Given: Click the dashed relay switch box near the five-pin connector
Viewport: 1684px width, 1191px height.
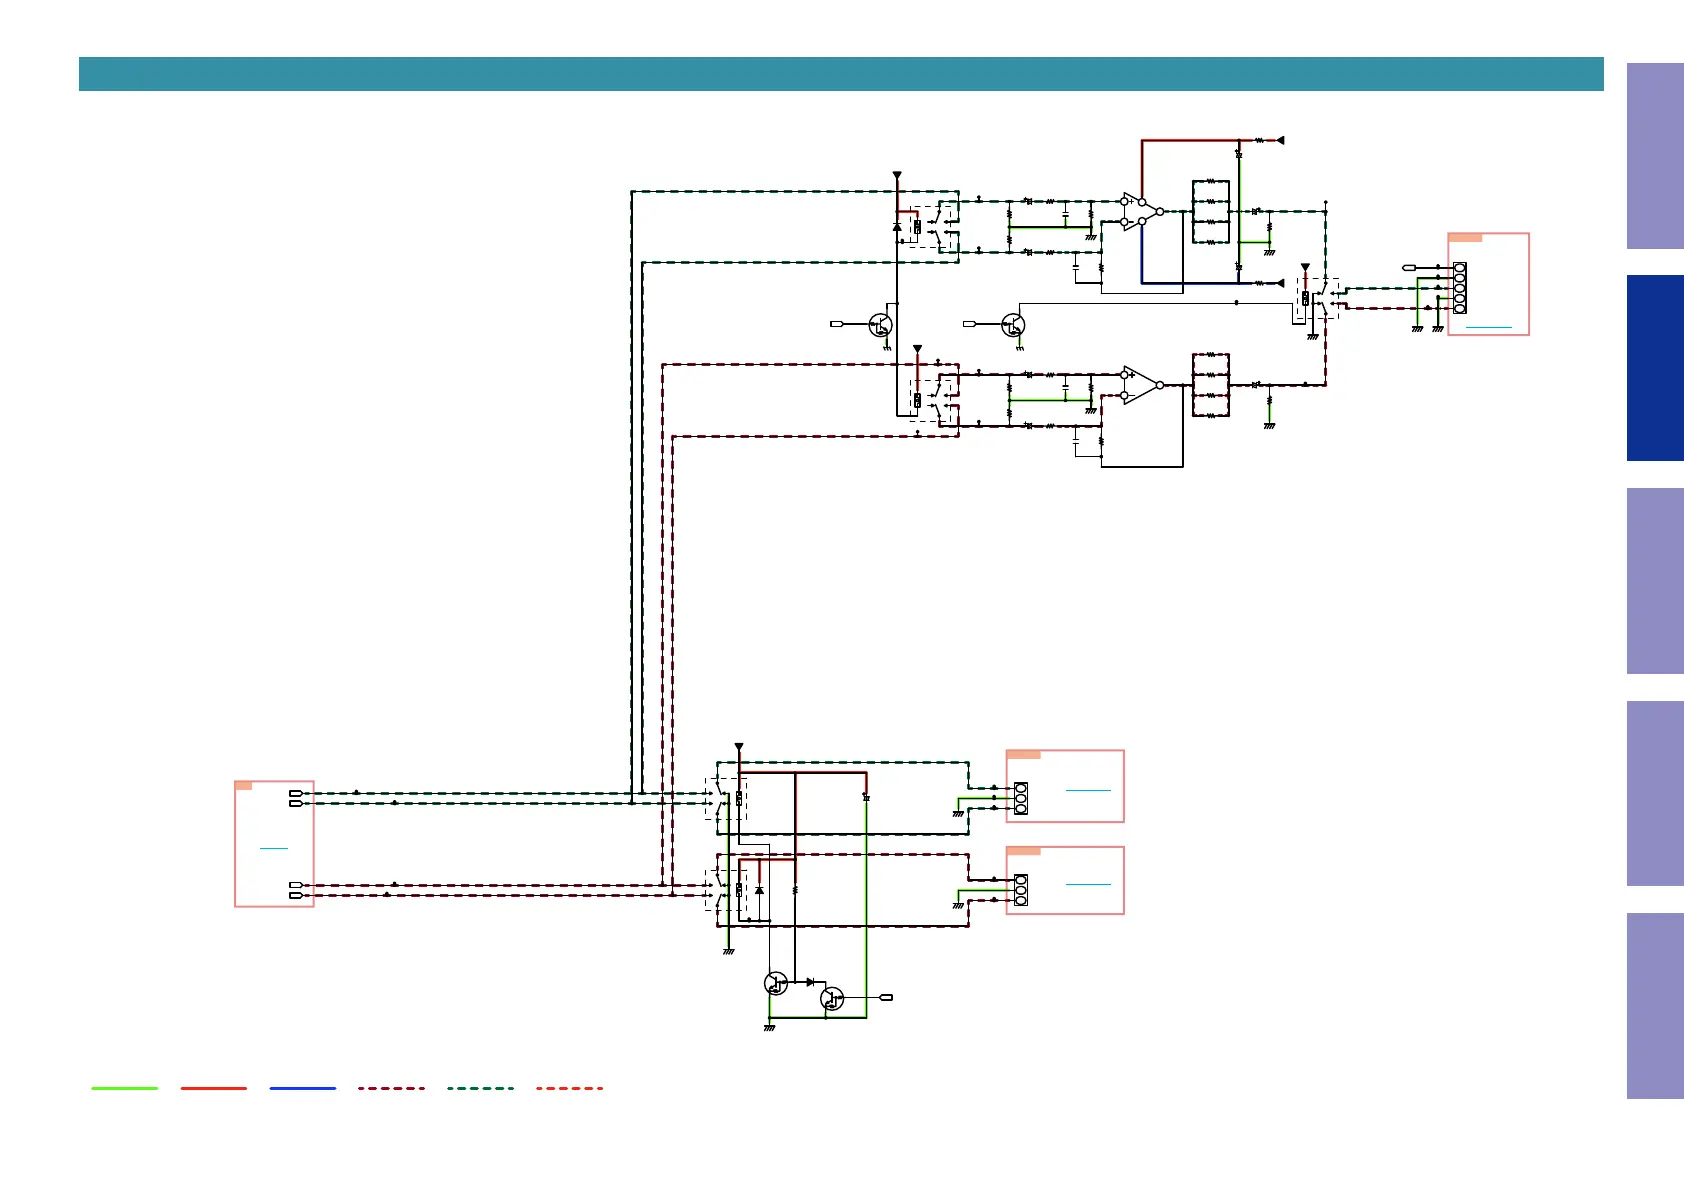Looking at the screenshot, I should tap(1318, 299).
